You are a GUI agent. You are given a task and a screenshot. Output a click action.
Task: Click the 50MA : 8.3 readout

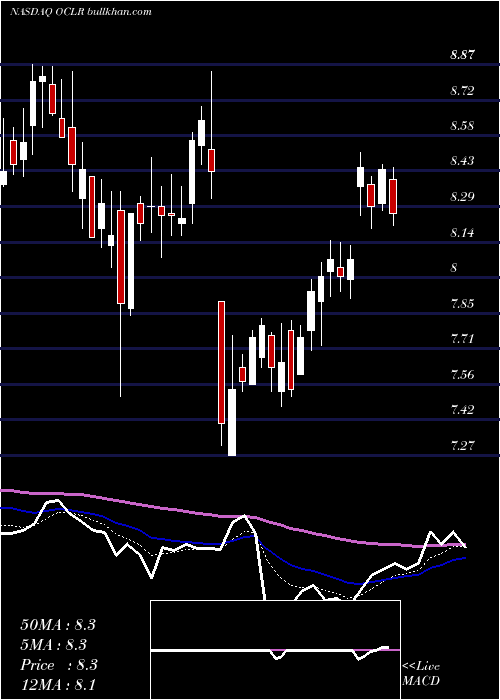click(58, 625)
